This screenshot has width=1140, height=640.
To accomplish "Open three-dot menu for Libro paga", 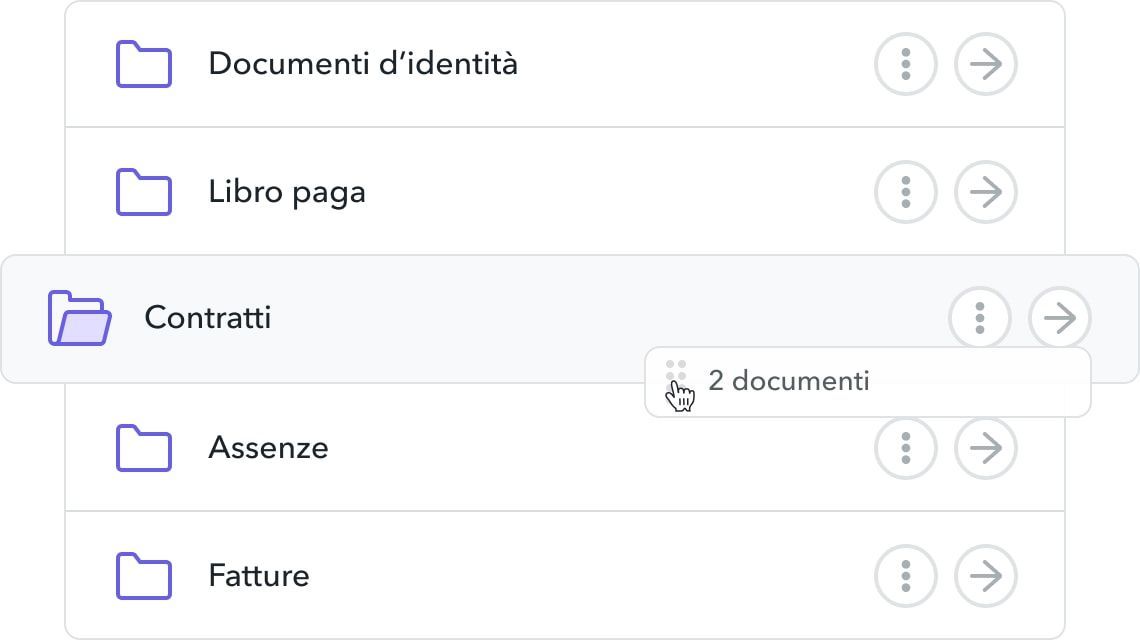I will click(x=906, y=192).
